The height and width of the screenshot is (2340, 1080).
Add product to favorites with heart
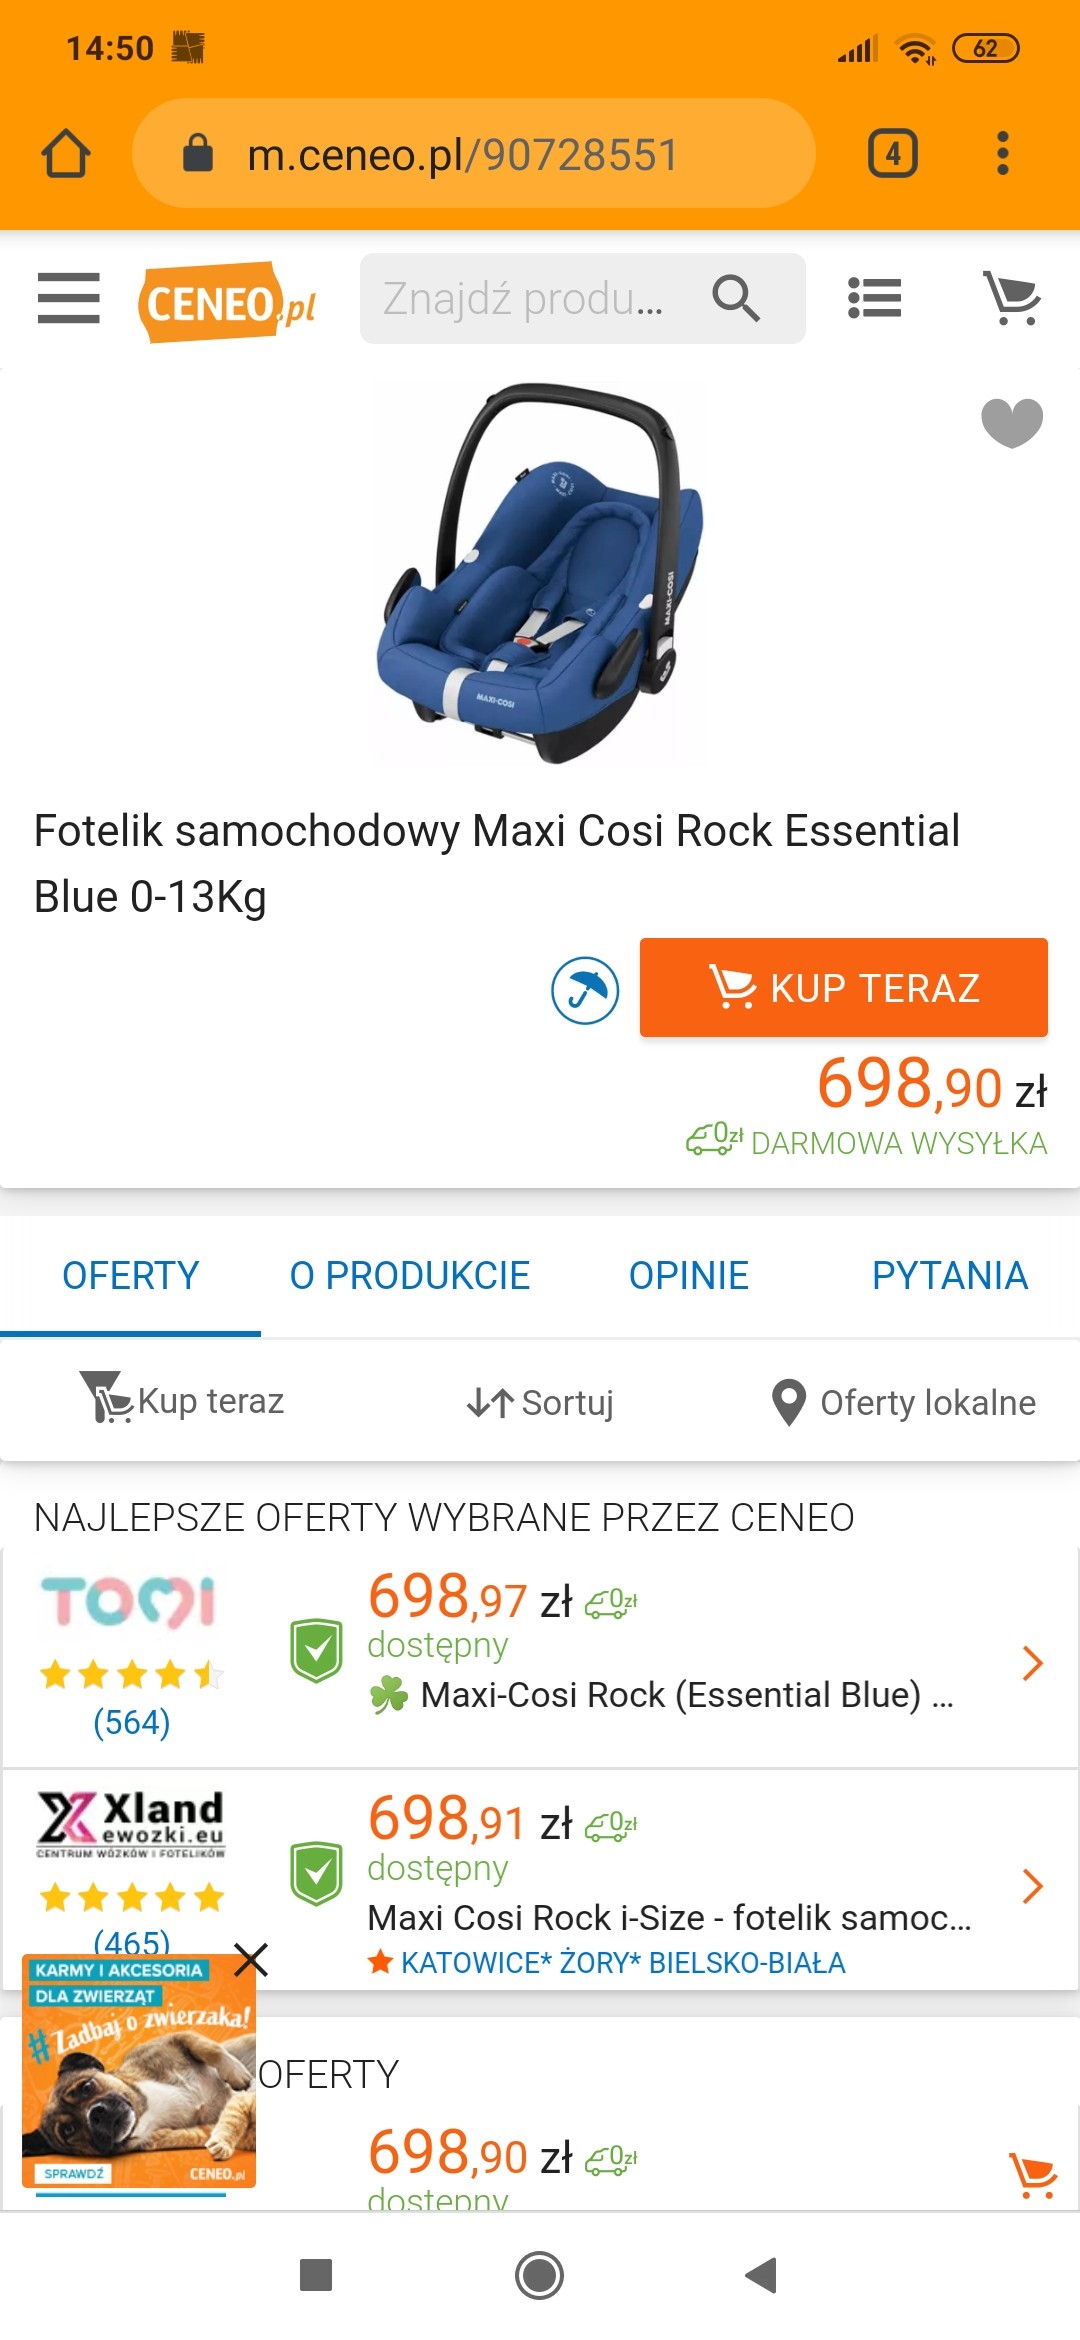(1011, 422)
